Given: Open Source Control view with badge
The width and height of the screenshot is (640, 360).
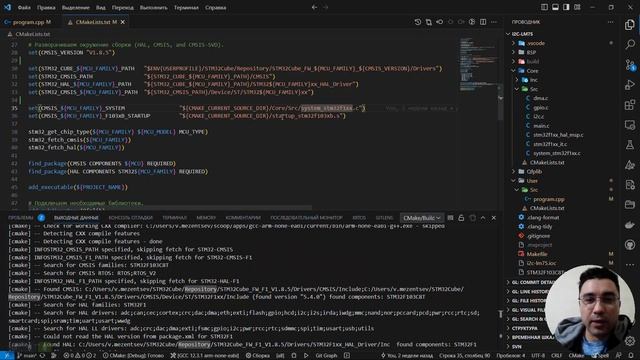Looking at the screenshot, I should [630, 64].
